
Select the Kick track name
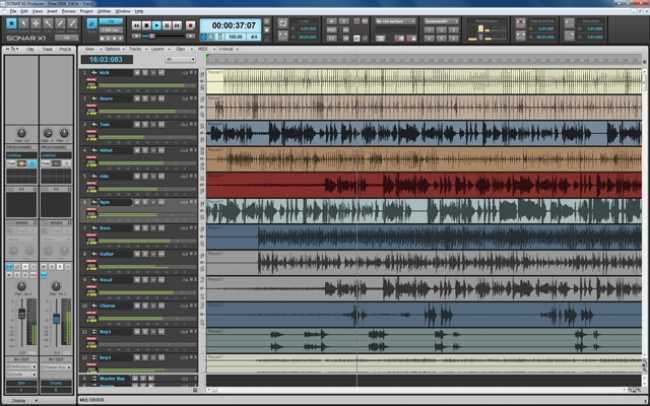coord(104,73)
